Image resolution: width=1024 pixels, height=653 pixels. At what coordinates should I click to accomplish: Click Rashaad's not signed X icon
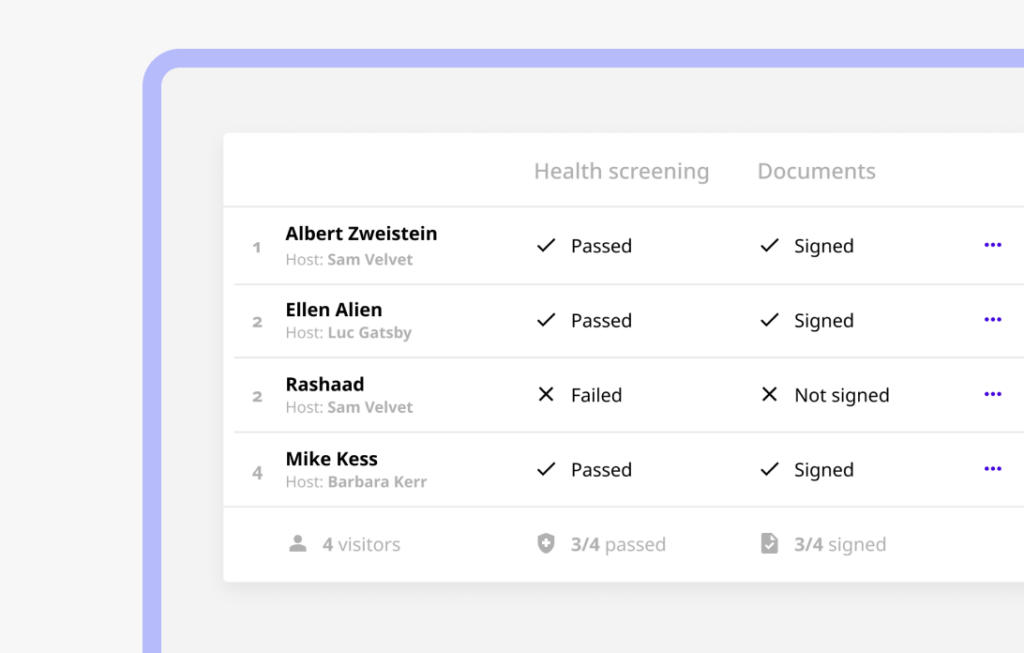tap(769, 395)
